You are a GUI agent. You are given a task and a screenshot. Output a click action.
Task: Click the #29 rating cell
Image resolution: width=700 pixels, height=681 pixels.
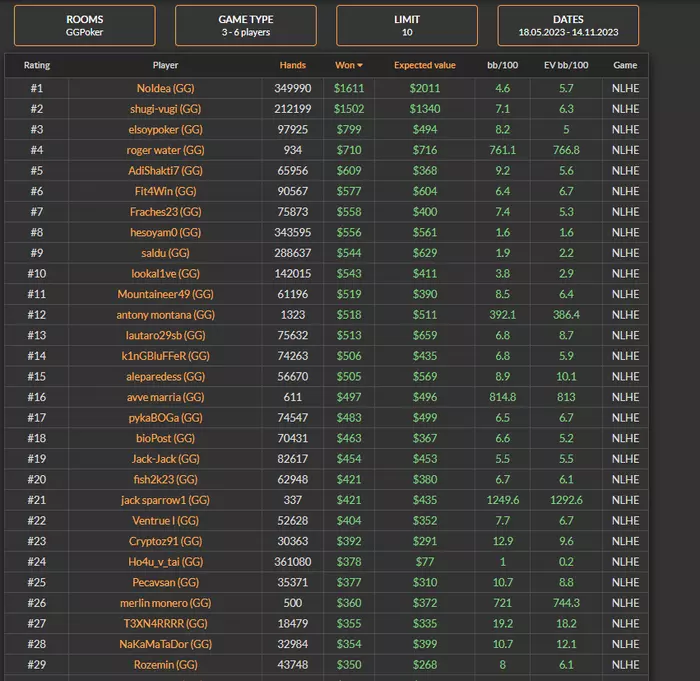[x=37, y=664]
